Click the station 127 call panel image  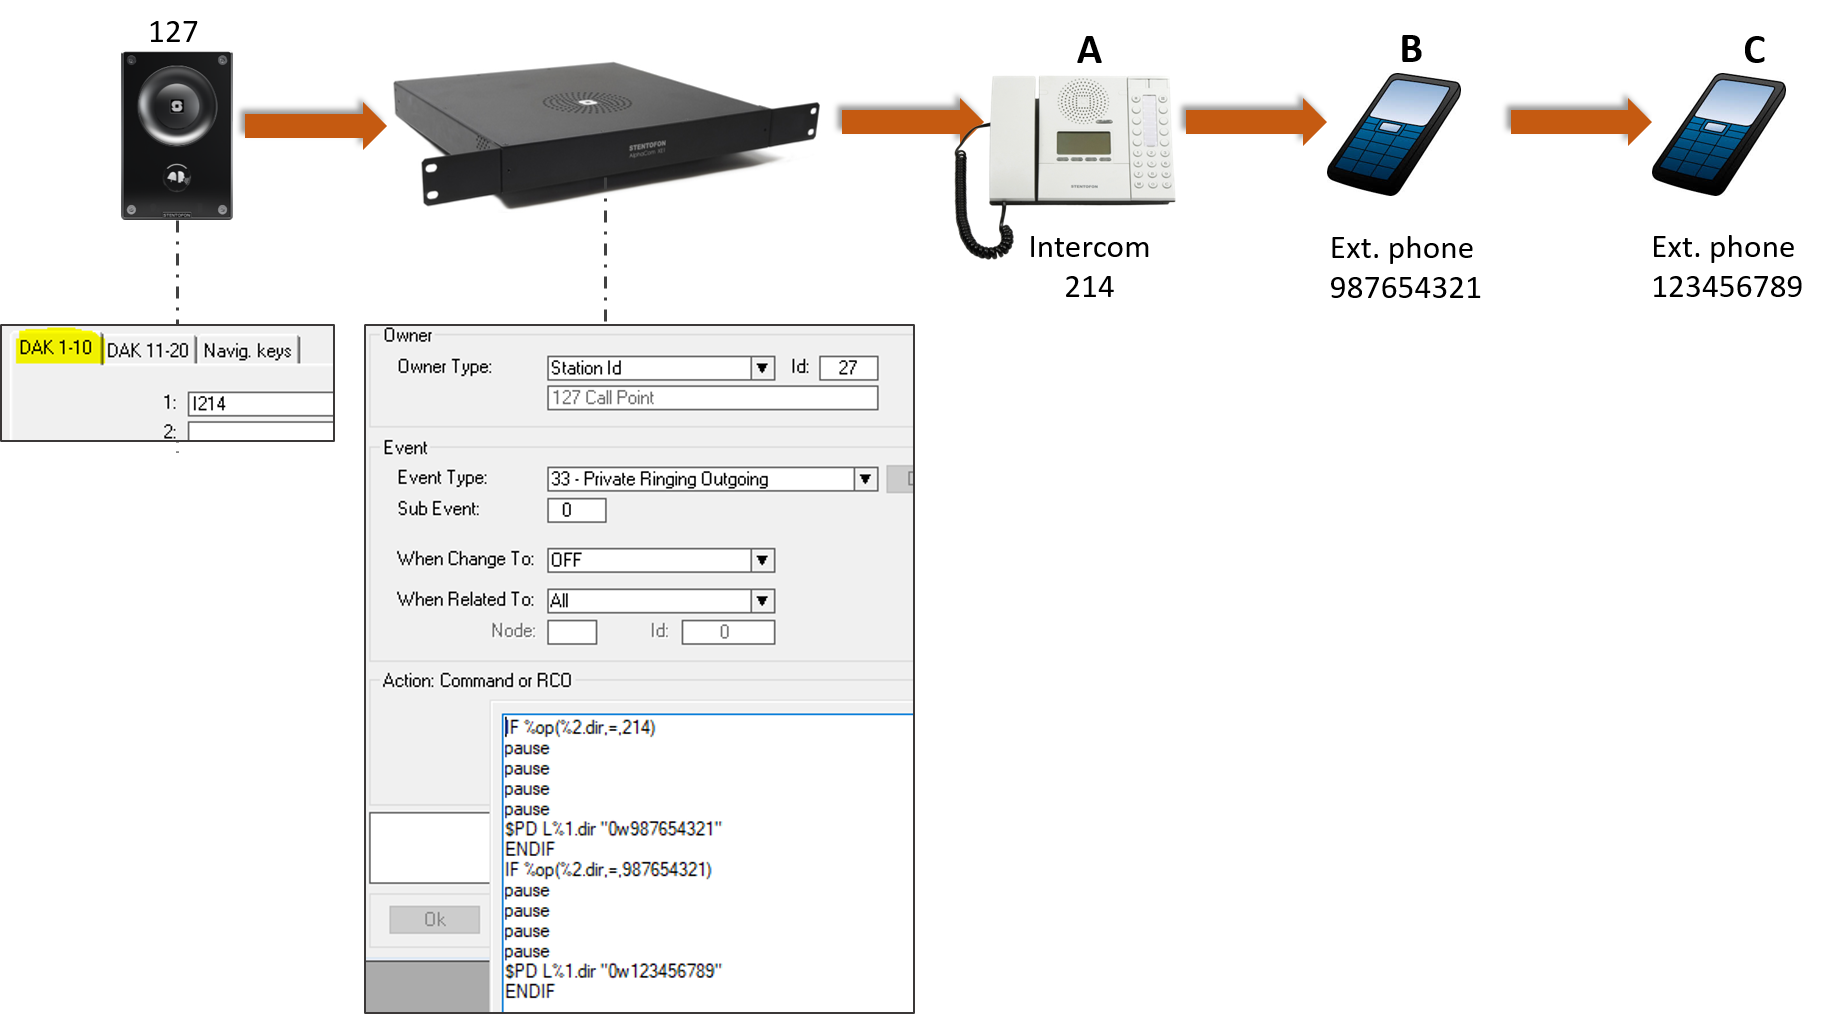click(177, 135)
